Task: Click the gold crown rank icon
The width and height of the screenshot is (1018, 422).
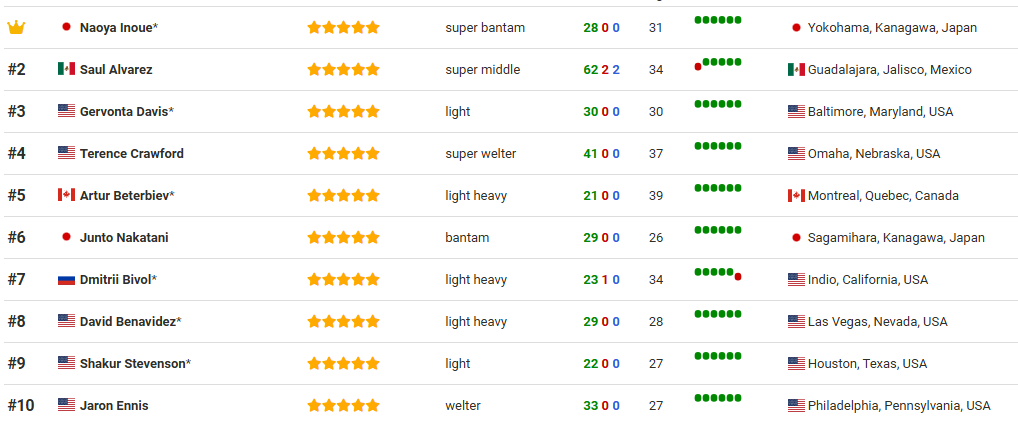Action: click(16, 28)
